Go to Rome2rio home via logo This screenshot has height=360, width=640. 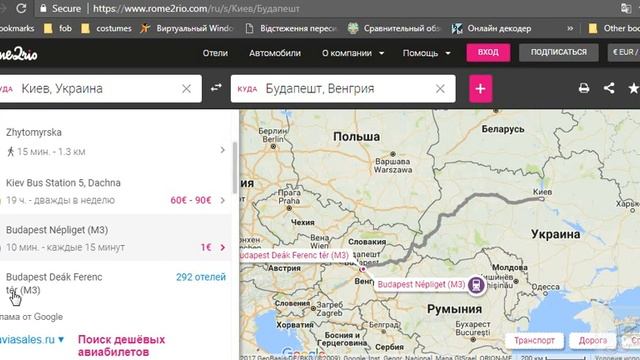[18, 53]
